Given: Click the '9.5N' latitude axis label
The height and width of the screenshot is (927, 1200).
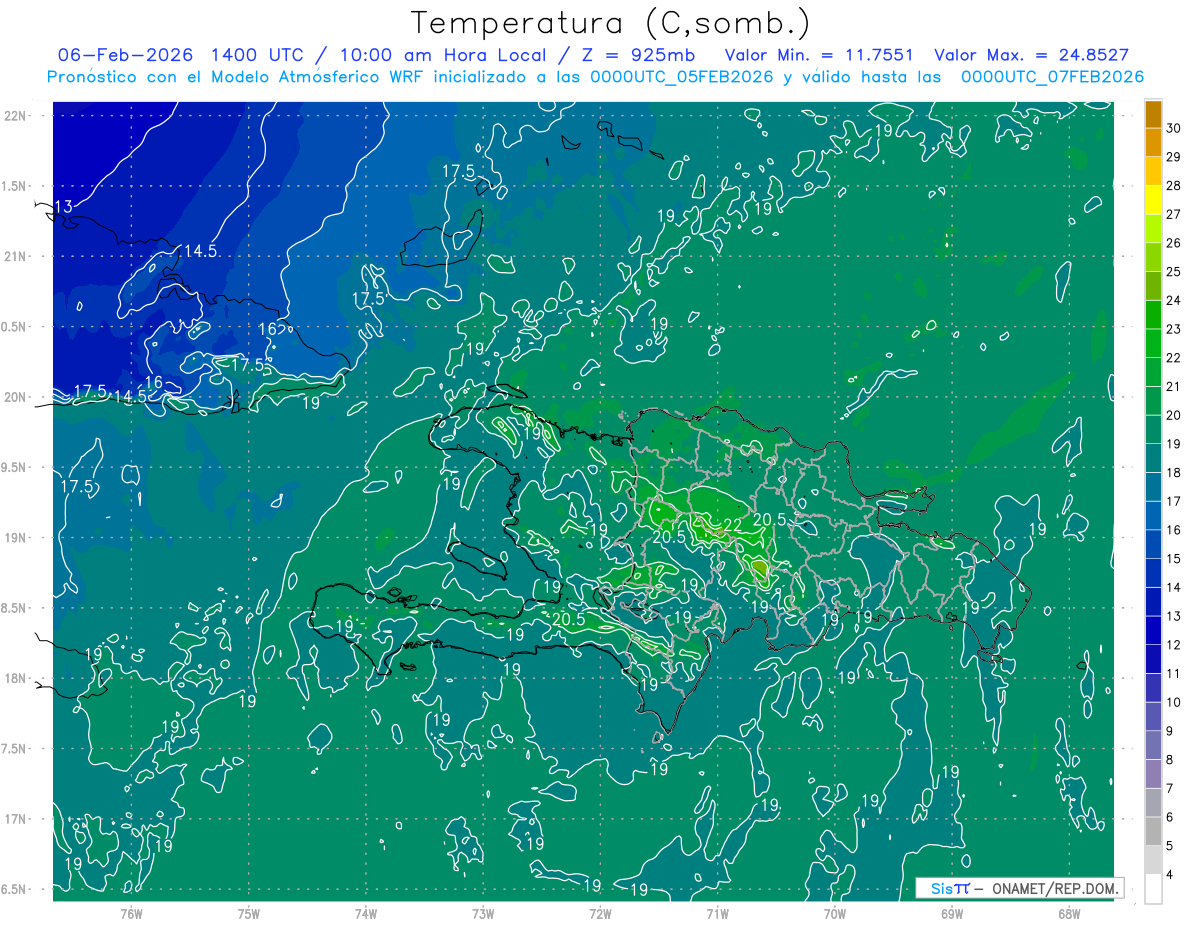Looking at the screenshot, I should (x=14, y=467).
